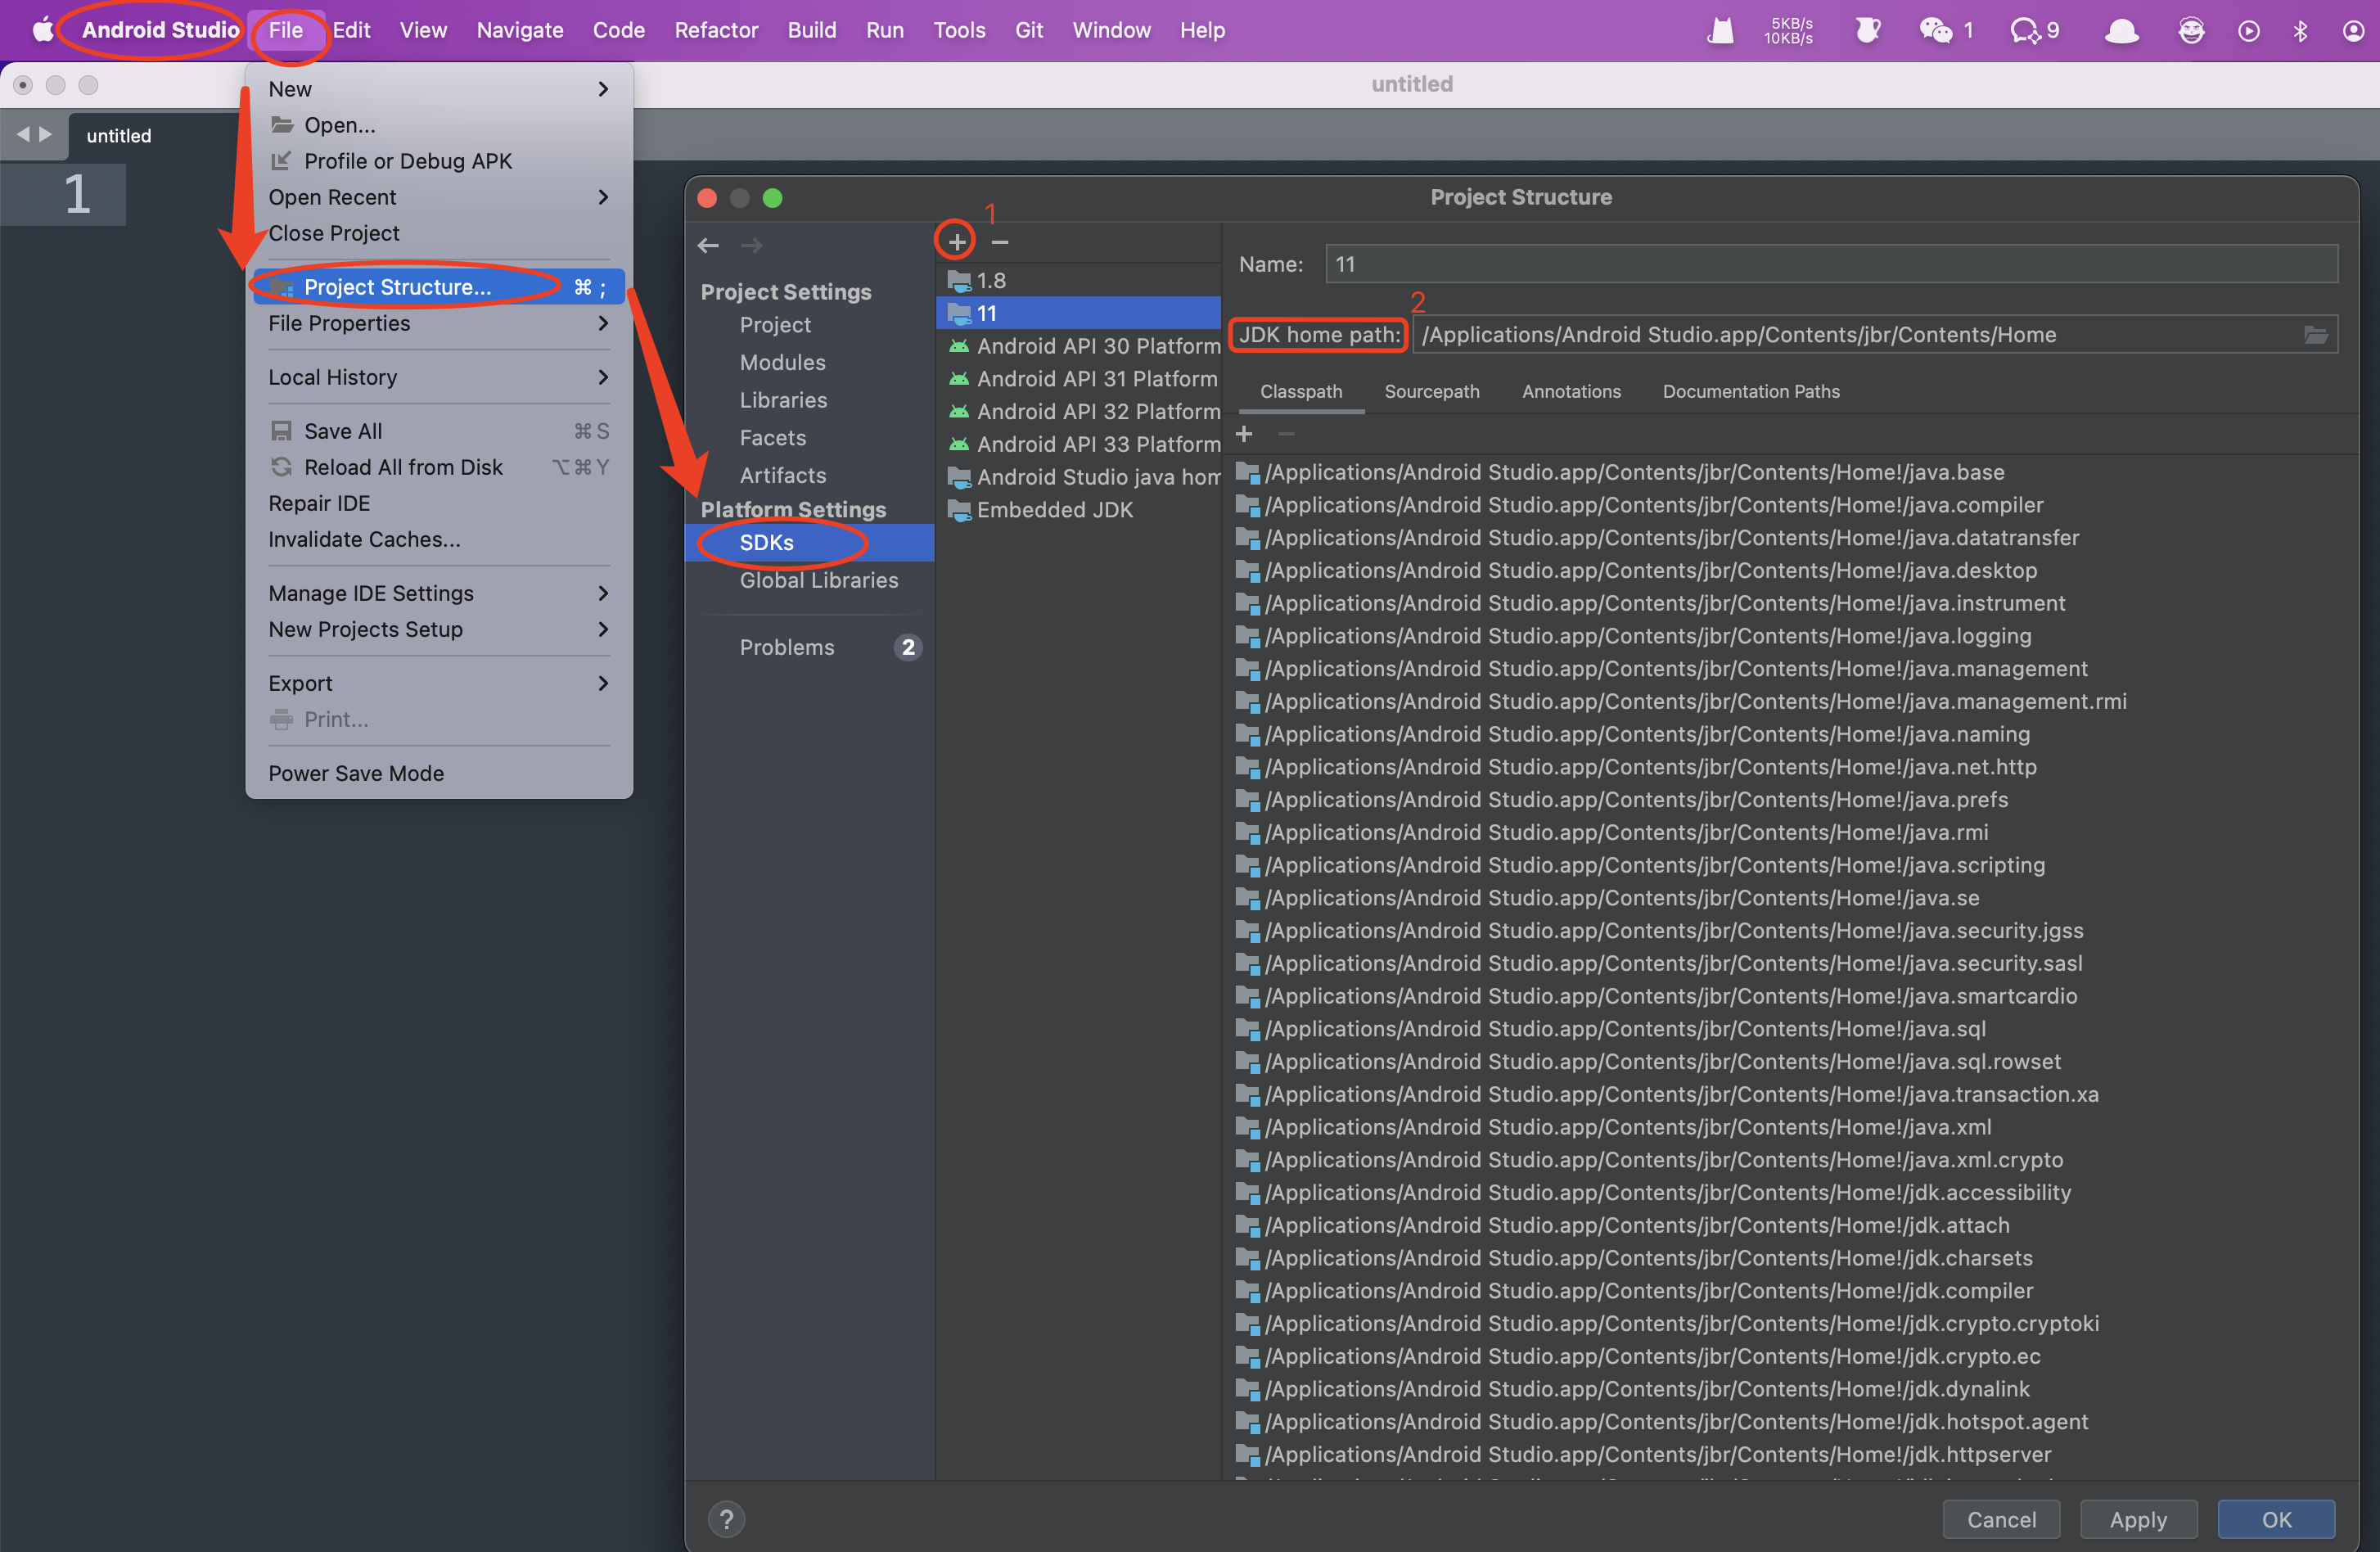Expand the New submenu
Screen dimensions: 2380x1552
tap(438, 89)
